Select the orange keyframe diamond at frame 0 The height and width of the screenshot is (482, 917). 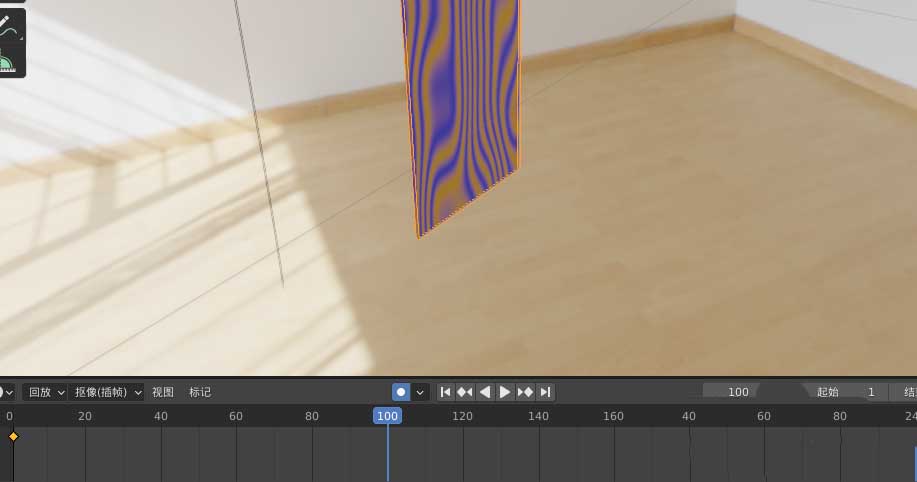[x=13, y=437]
